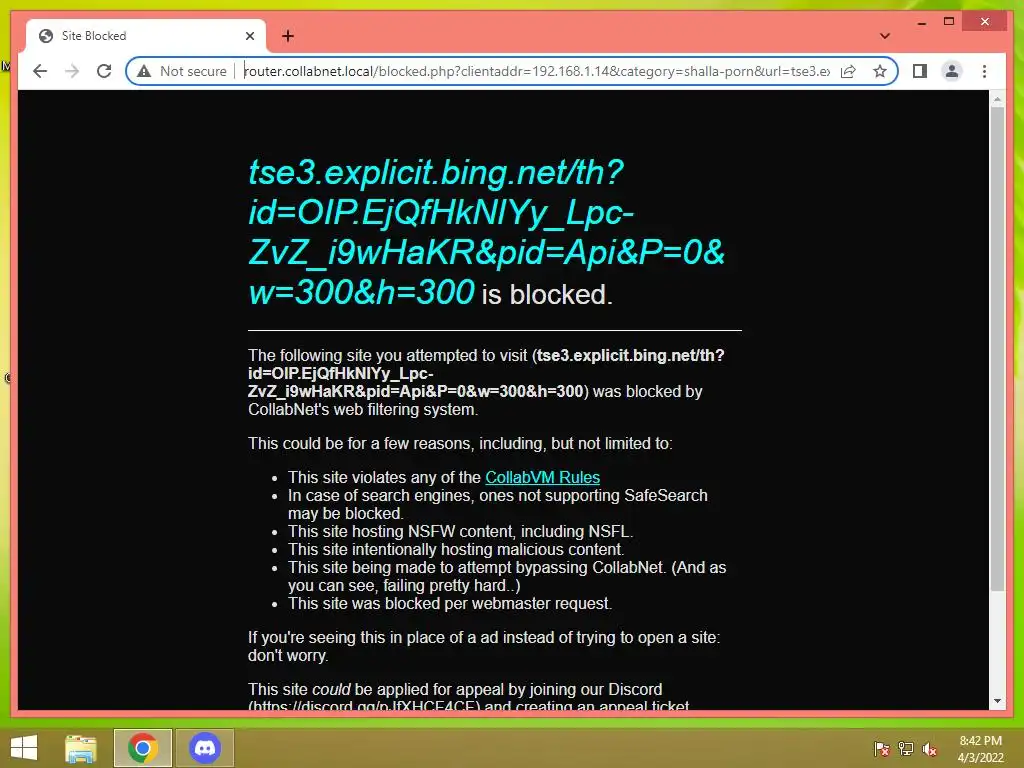Click the scroll up arrow
Viewport: 1024px width, 768px height.
tap(997, 99)
